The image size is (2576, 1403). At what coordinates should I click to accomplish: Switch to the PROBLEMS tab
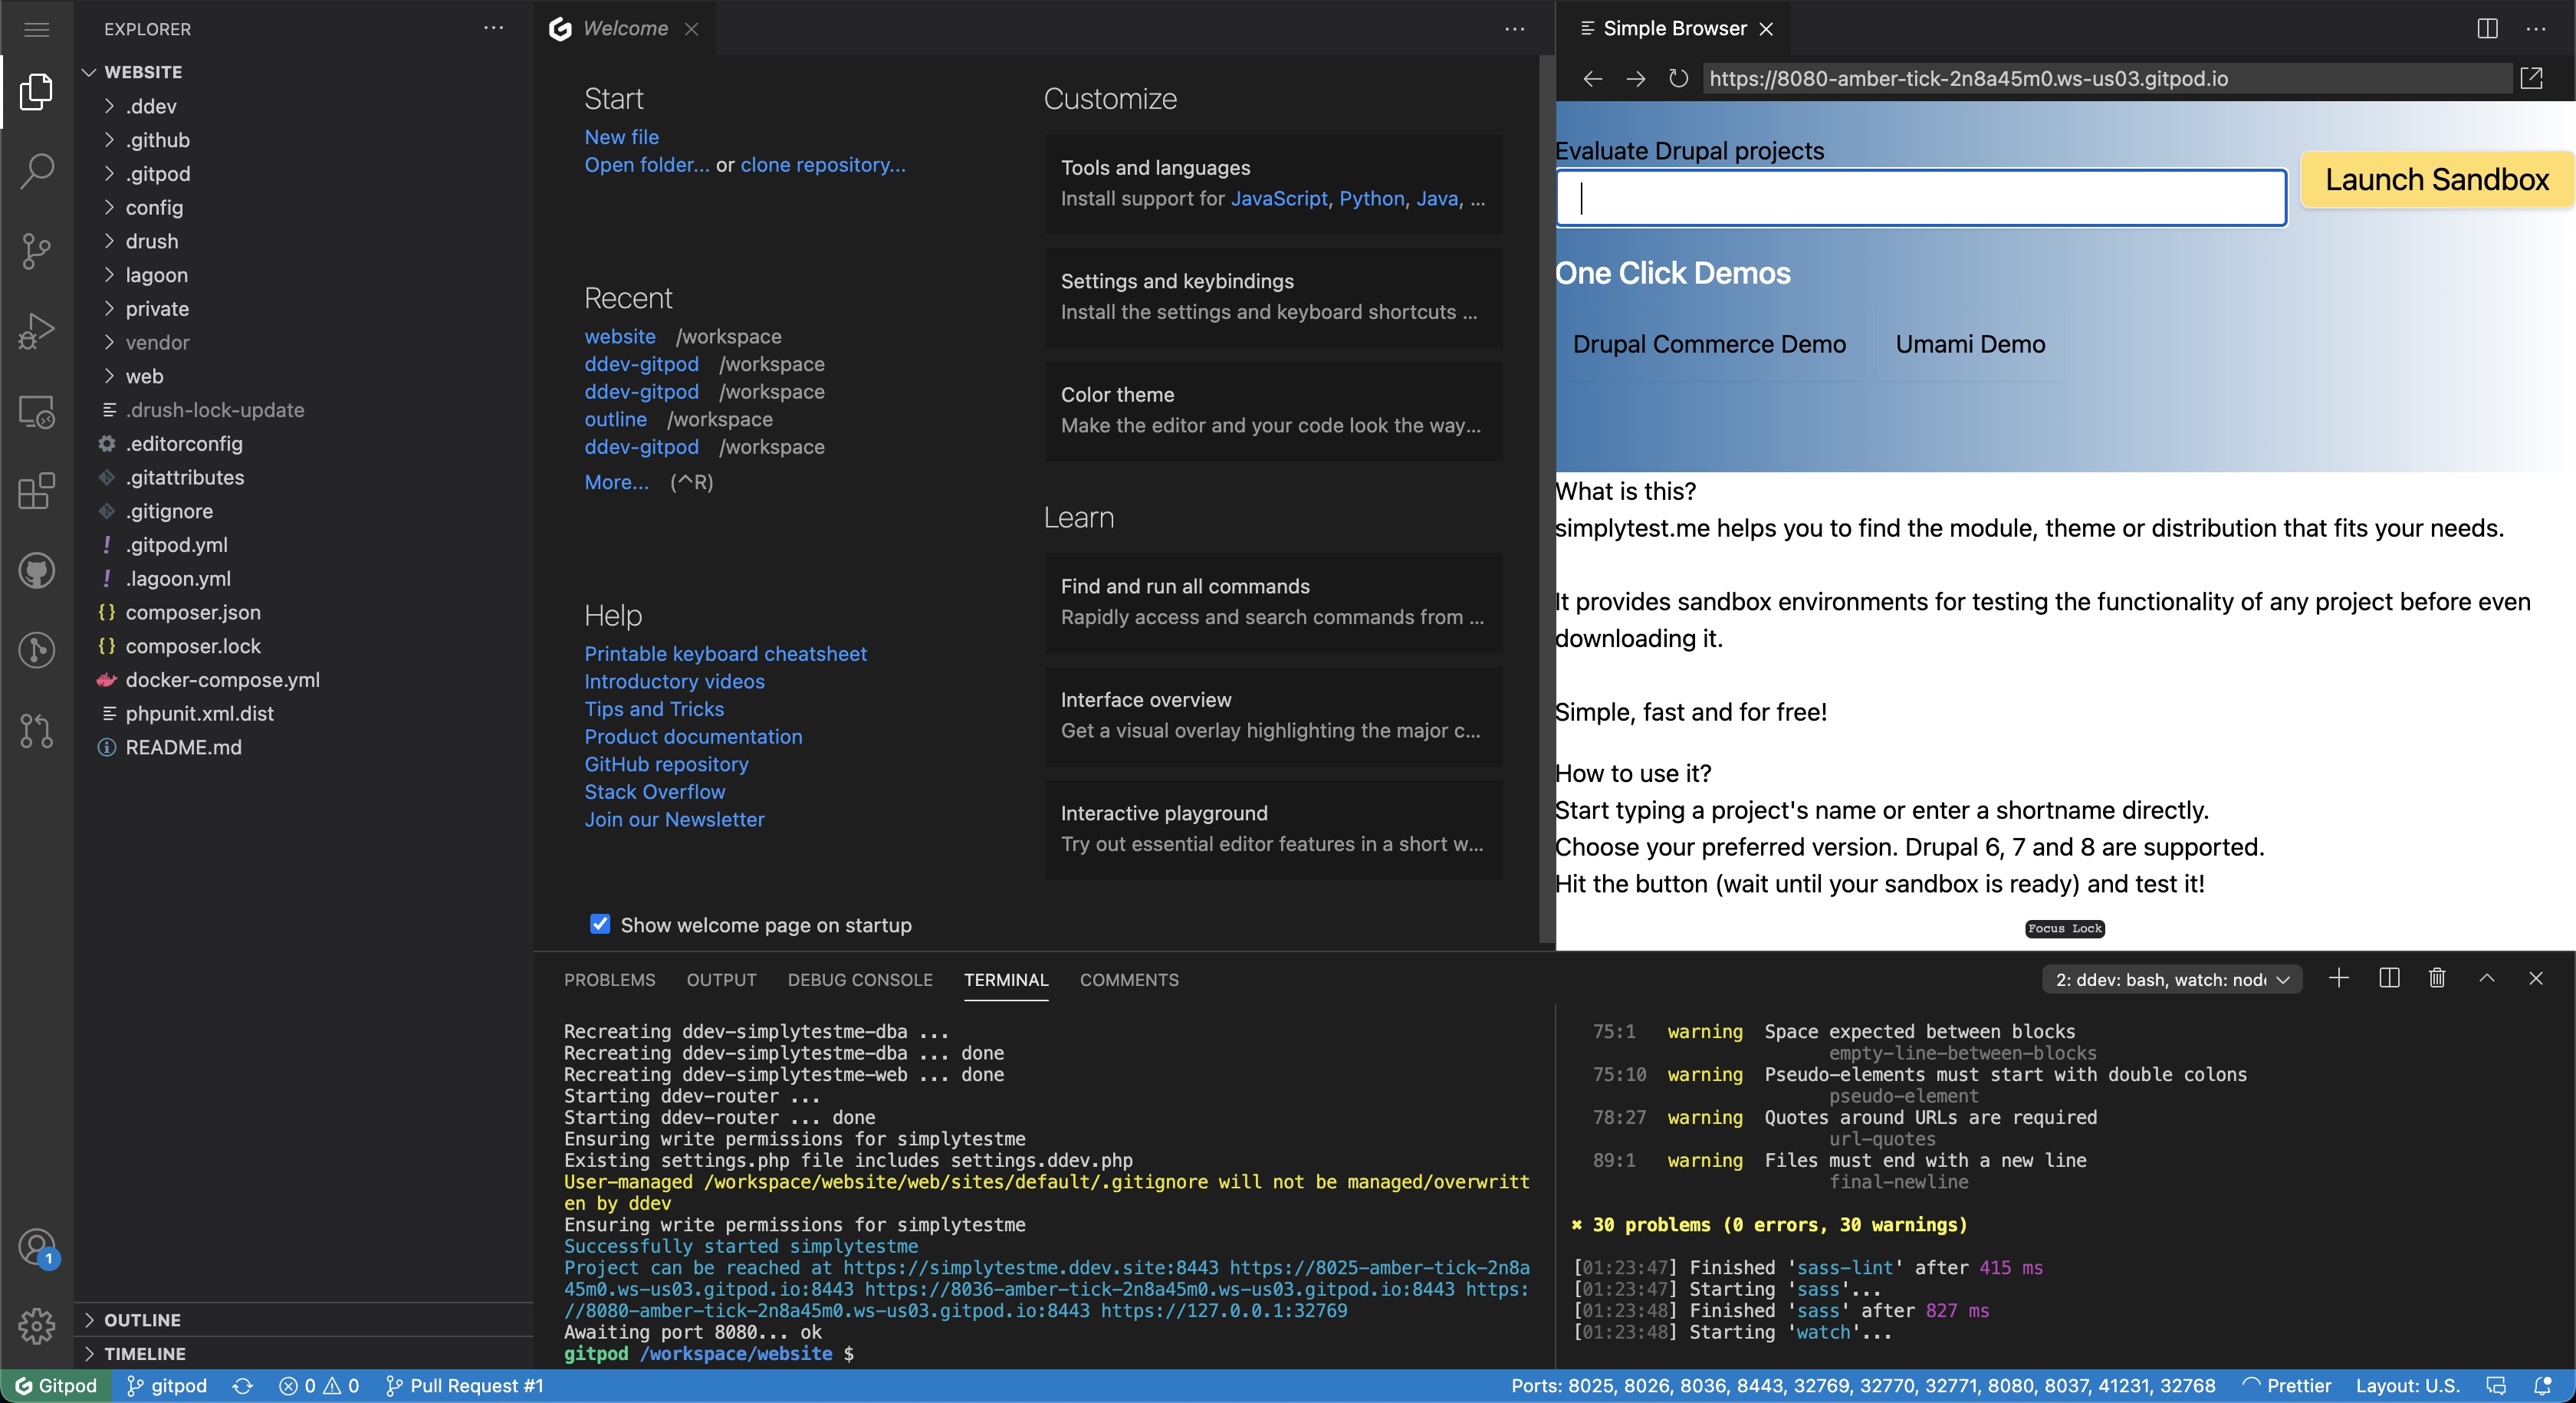(x=609, y=979)
